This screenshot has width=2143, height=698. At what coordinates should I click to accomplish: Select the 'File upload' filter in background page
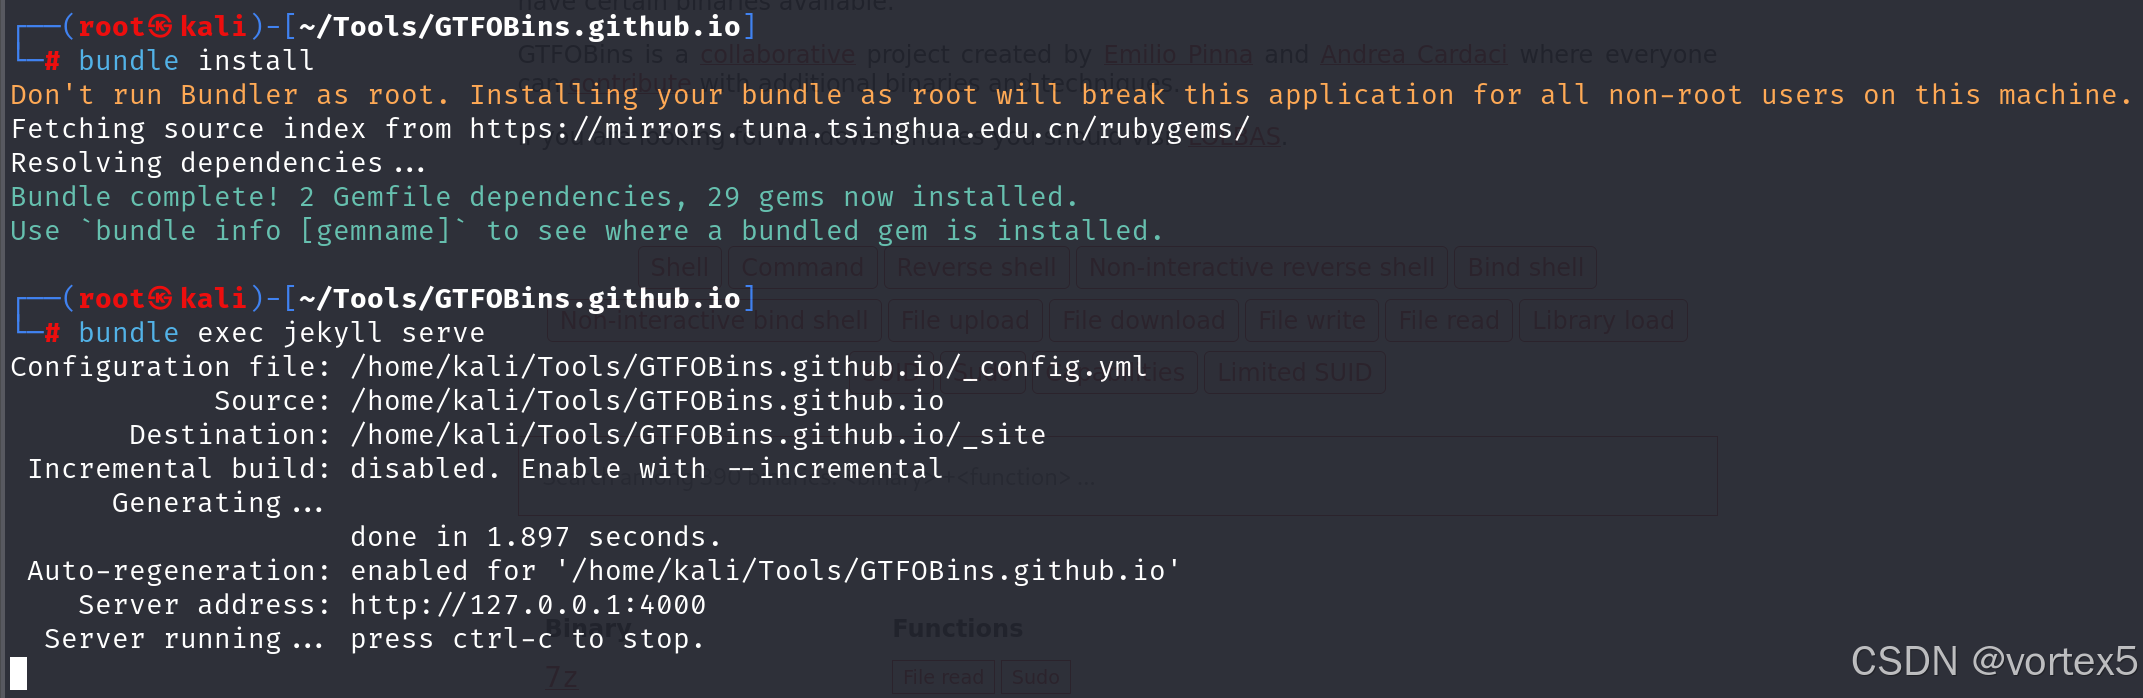[965, 320]
